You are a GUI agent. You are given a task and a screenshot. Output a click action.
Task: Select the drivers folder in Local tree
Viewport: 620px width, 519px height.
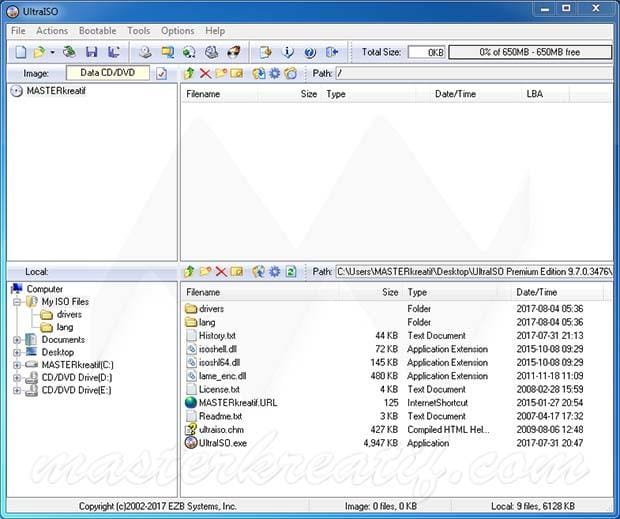(x=69, y=315)
